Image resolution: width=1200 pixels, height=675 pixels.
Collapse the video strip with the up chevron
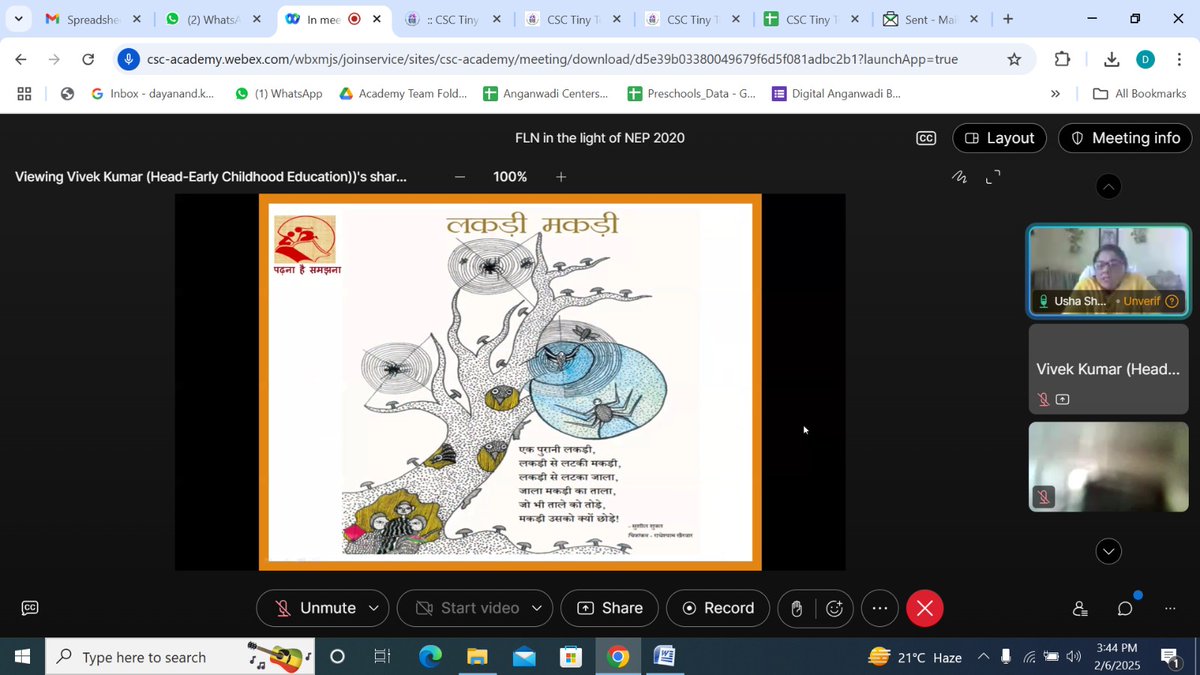pos(1109,186)
